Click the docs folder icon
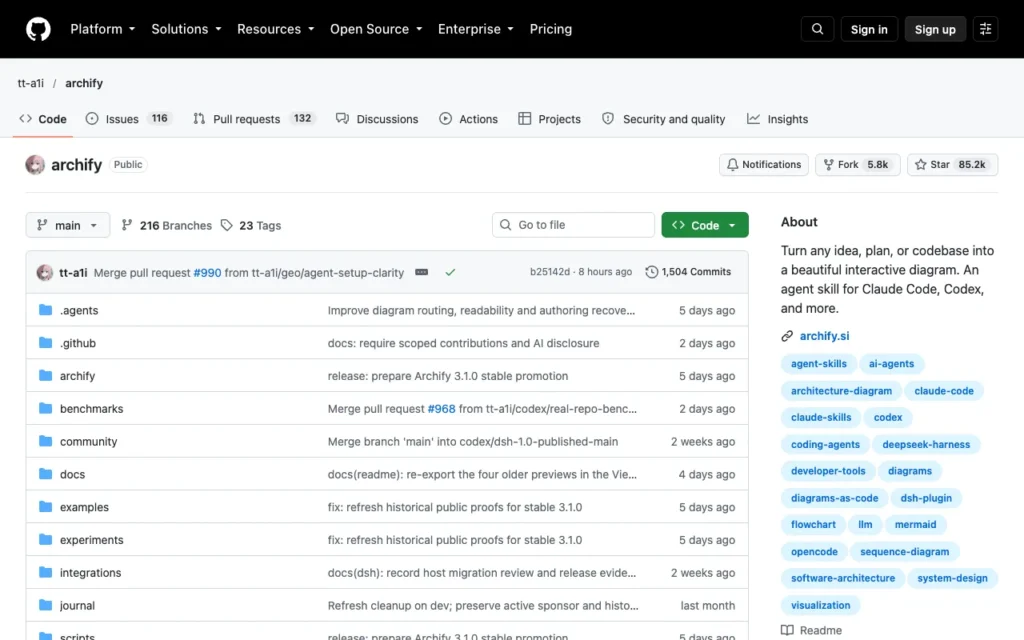Viewport: 1024px width, 640px height. pos(45,474)
